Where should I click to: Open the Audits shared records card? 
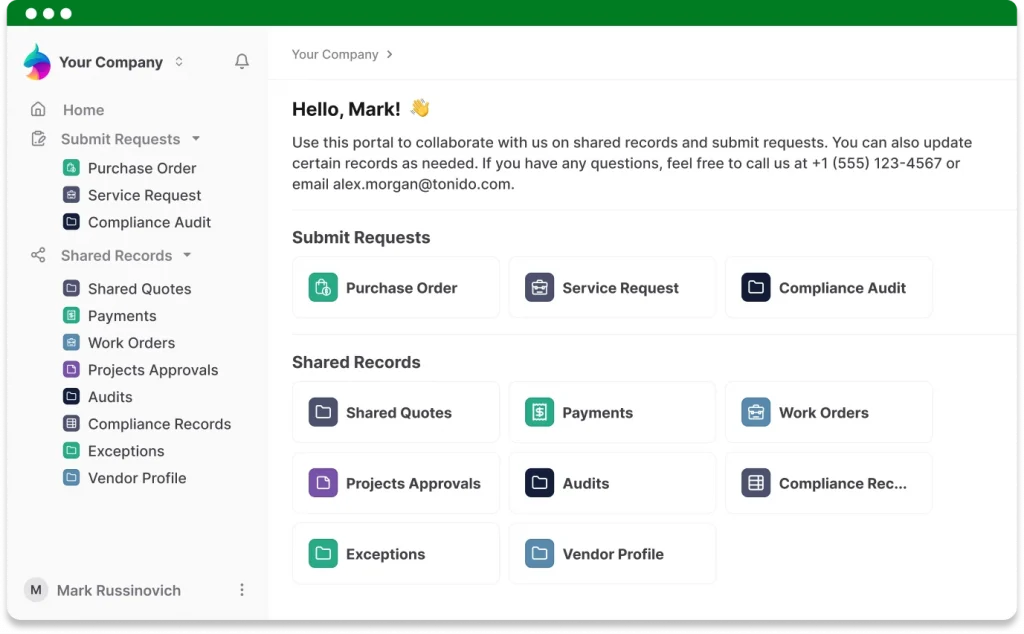(x=612, y=483)
